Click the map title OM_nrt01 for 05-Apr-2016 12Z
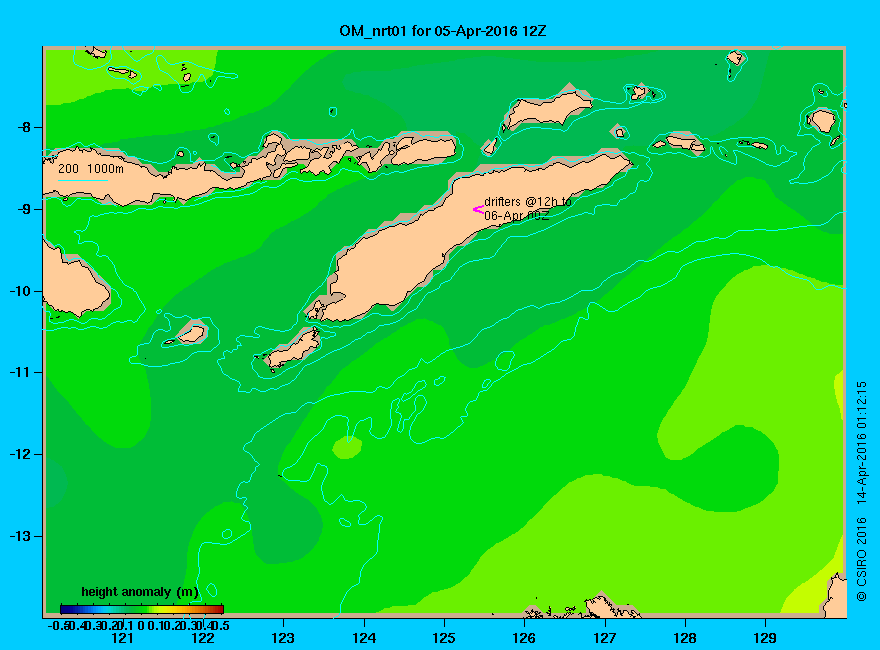Screen dimensions: 880x650 click(x=442, y=31)
